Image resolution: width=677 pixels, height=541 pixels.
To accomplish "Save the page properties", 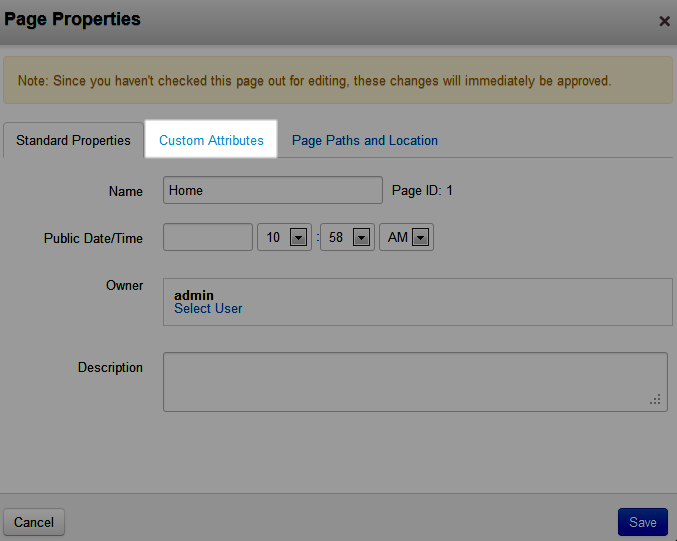I will 642,522.
